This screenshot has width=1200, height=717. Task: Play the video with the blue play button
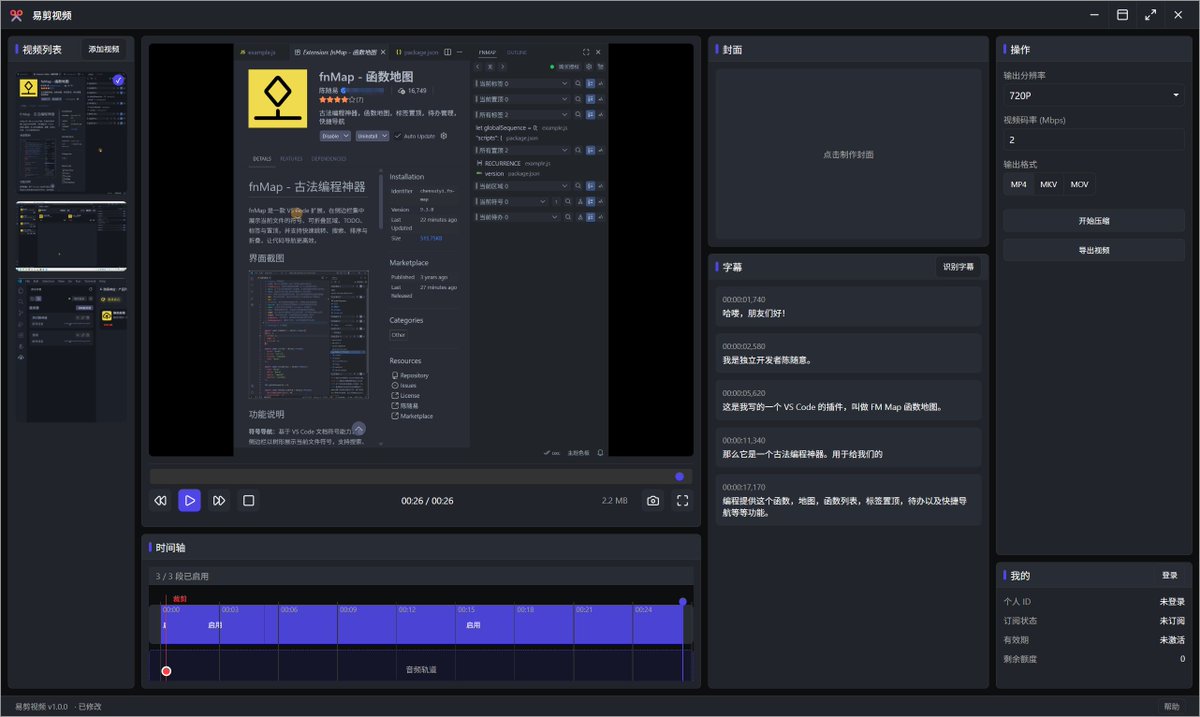[x=189, y=500]
